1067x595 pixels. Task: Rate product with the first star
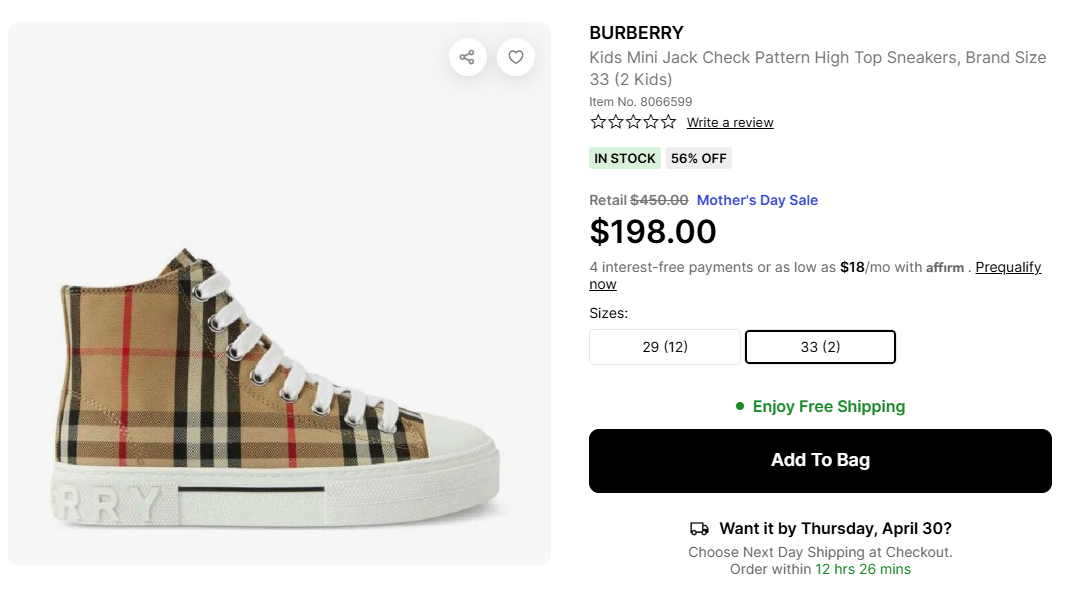click(x=598, y=122)
